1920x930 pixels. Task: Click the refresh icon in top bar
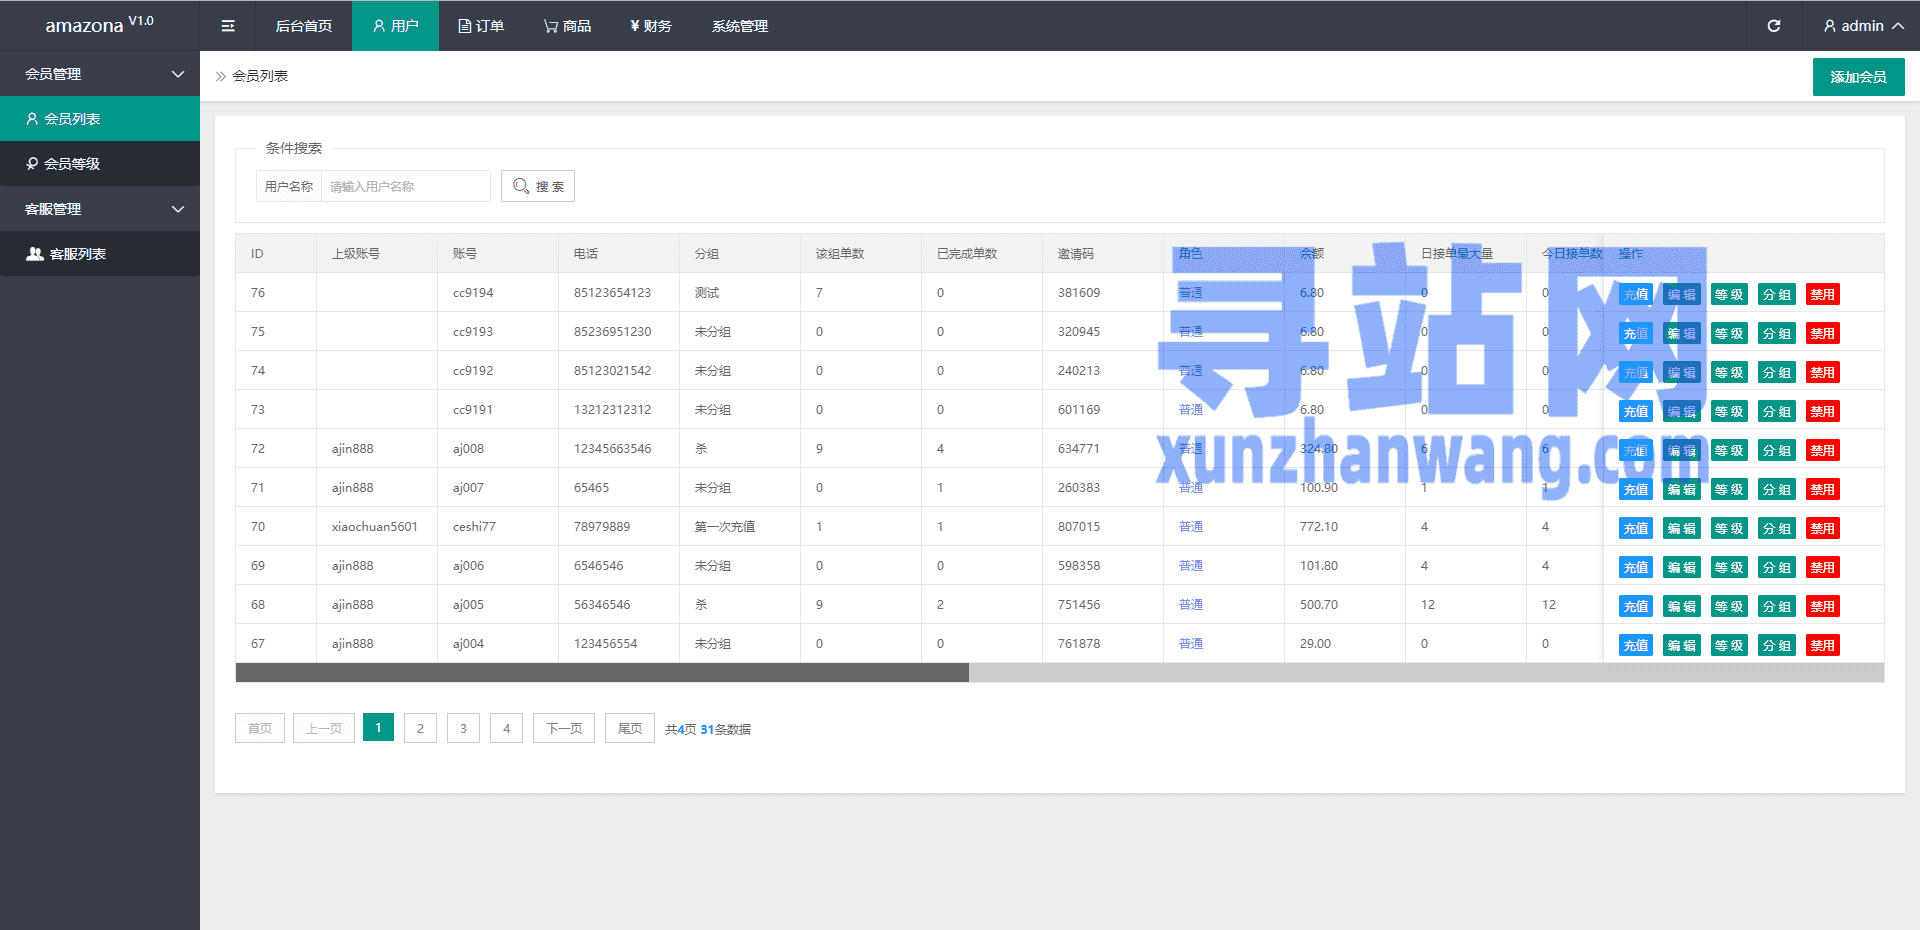pos(1773,26)
